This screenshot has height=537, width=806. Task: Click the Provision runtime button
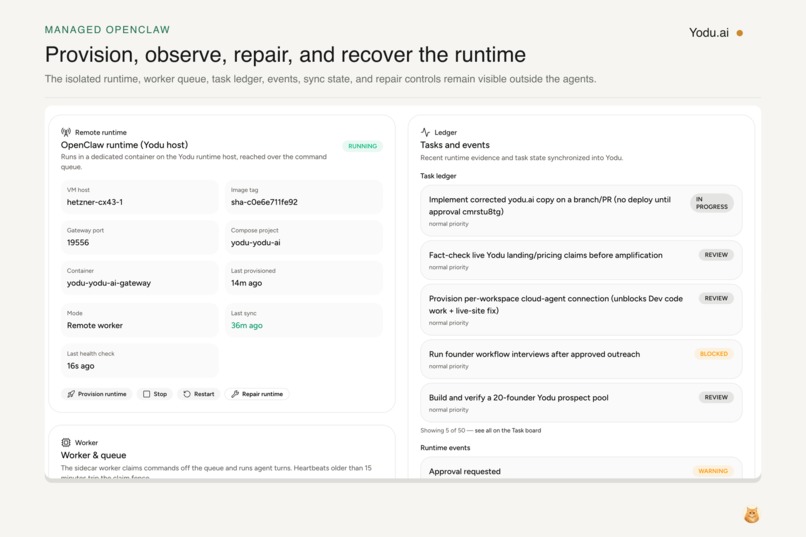[97, 394]
